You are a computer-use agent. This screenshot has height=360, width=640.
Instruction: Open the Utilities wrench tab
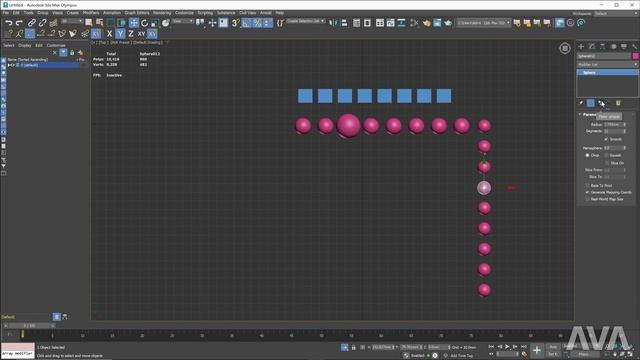tap(634, 47)
